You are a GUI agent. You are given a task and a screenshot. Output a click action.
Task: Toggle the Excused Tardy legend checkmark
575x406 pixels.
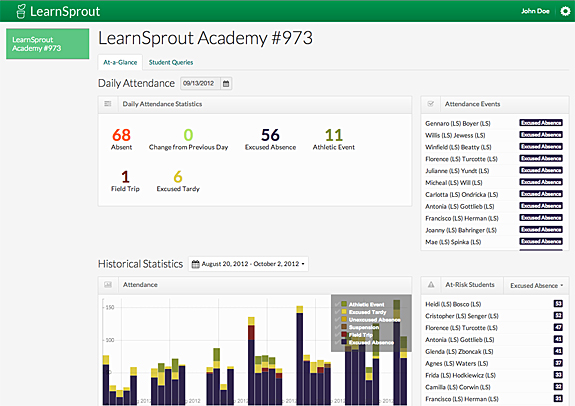[337, 312]
